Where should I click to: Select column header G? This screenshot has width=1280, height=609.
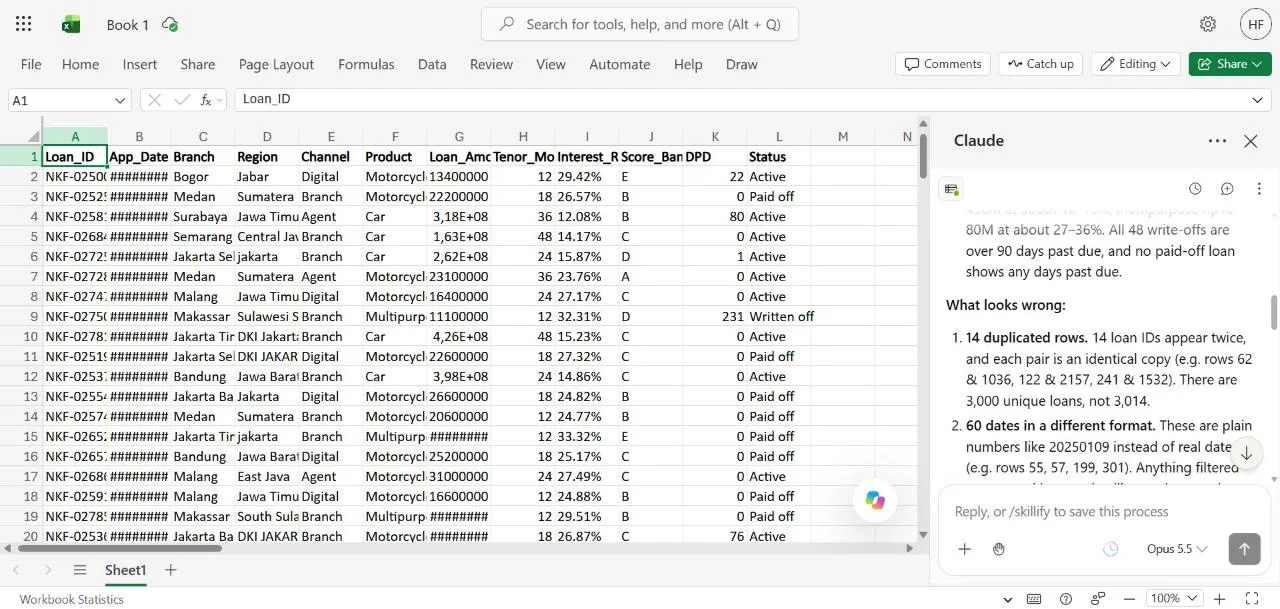point(459,136)
